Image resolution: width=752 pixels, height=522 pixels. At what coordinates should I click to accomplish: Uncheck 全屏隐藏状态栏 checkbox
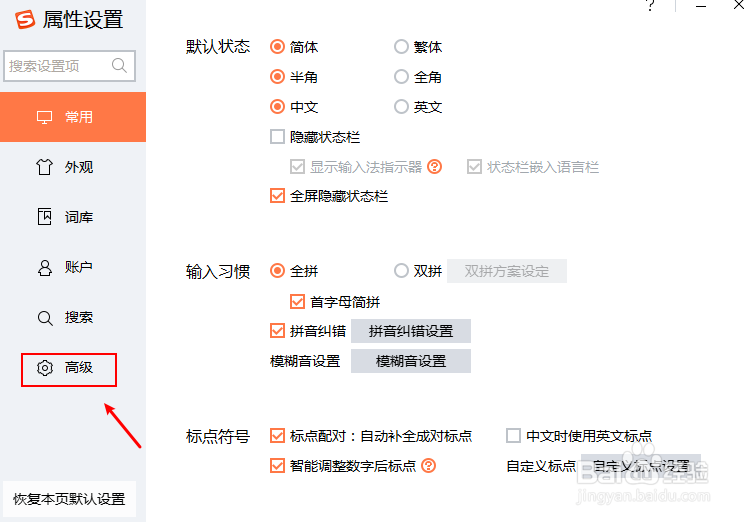click(x=277, y=196)
